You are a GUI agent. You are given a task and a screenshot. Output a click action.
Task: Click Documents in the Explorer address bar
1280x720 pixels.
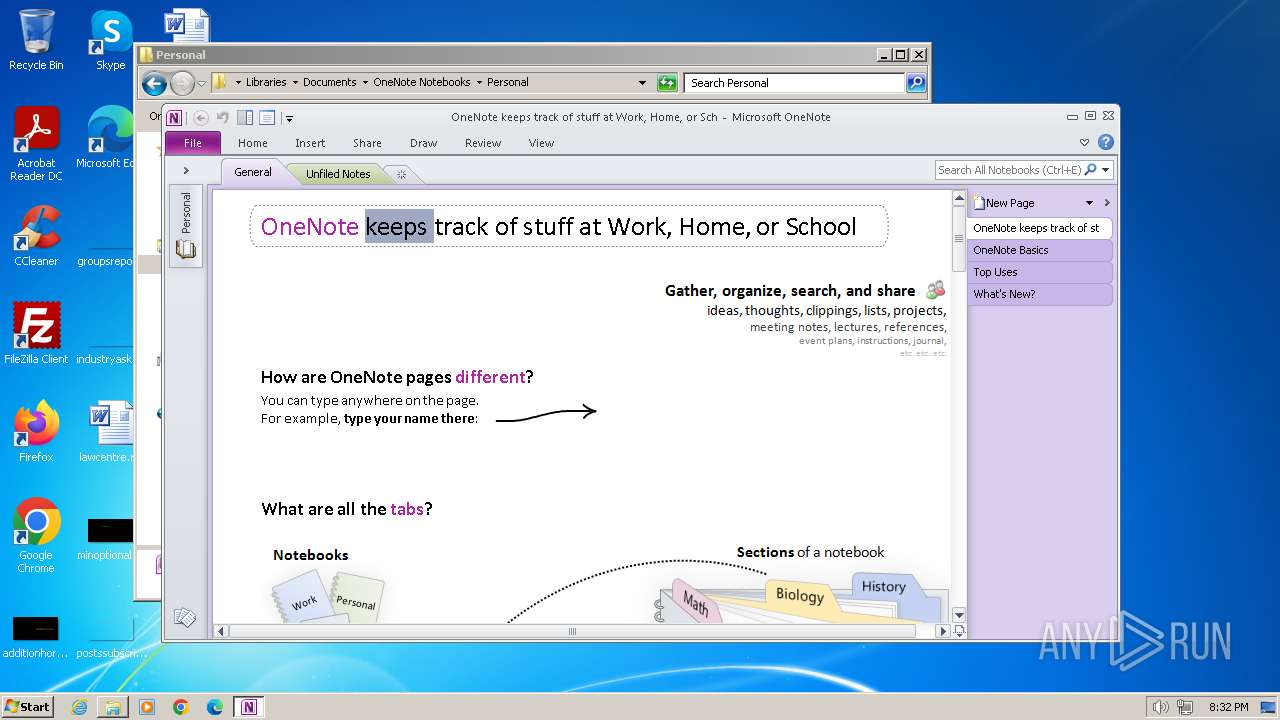point(330,82)
